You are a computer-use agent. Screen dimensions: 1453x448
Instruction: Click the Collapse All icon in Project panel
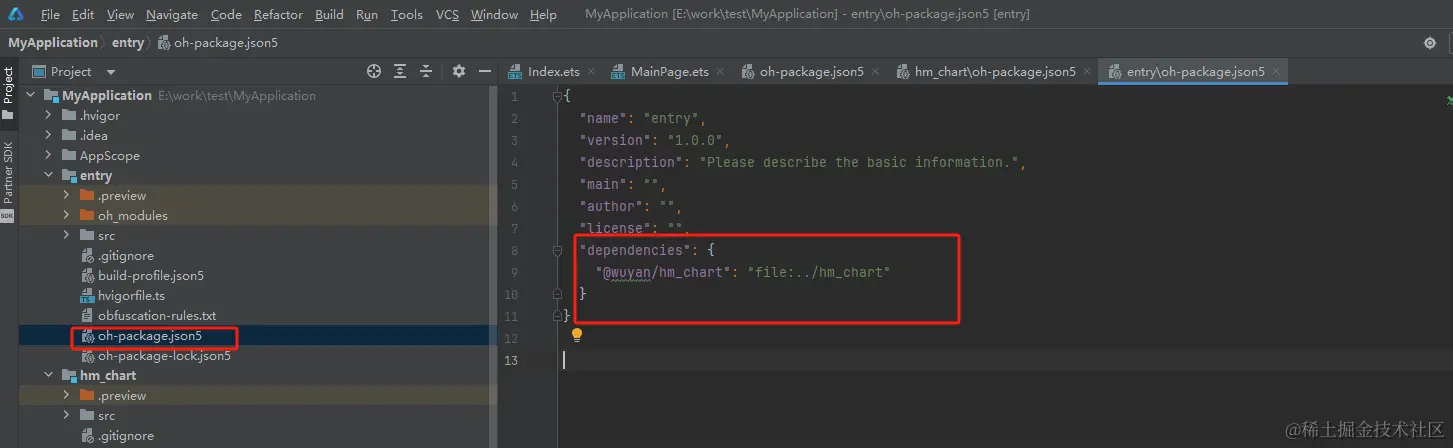(x=426, y=71)
